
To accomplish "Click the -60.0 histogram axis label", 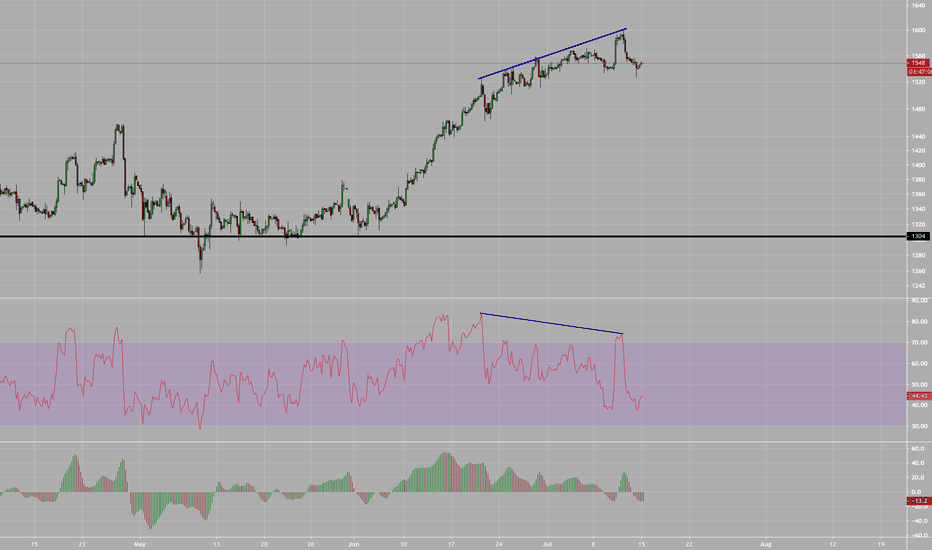I will click(918, 535).
